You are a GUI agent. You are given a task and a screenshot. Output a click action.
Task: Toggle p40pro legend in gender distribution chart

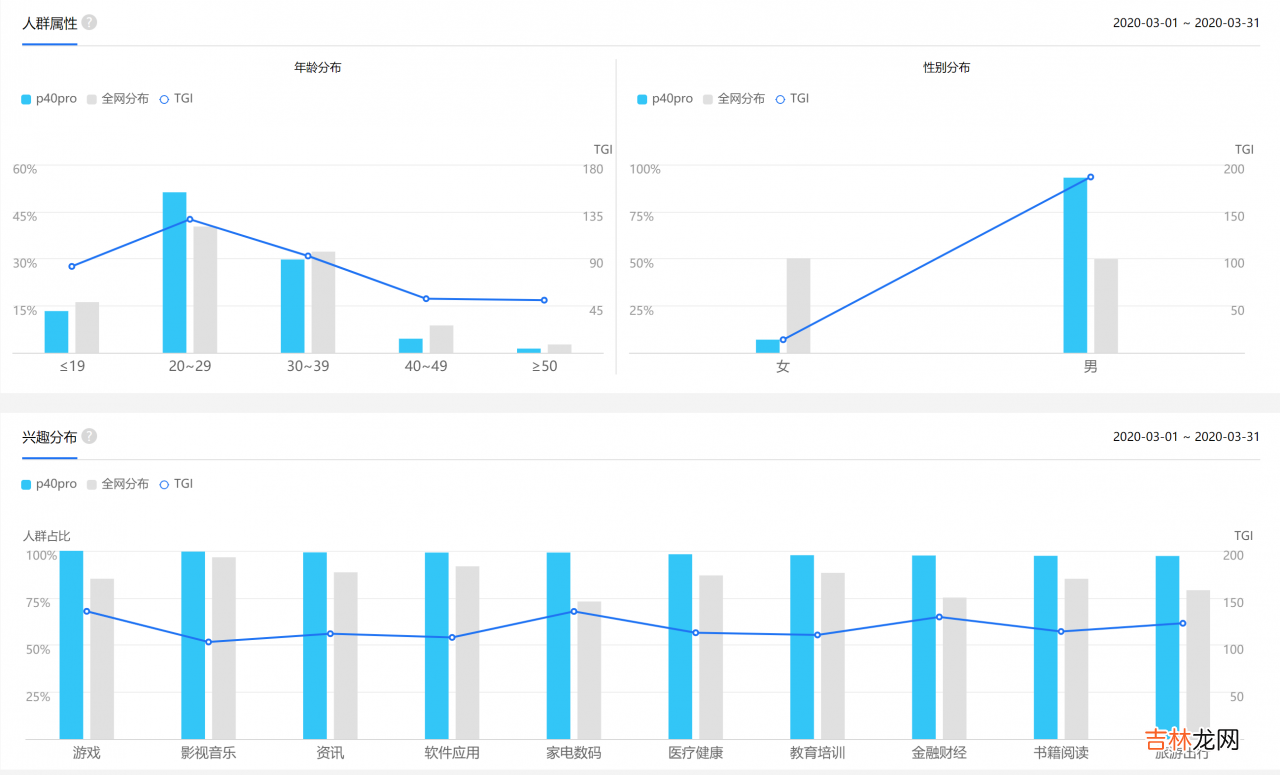coord(665,99)
